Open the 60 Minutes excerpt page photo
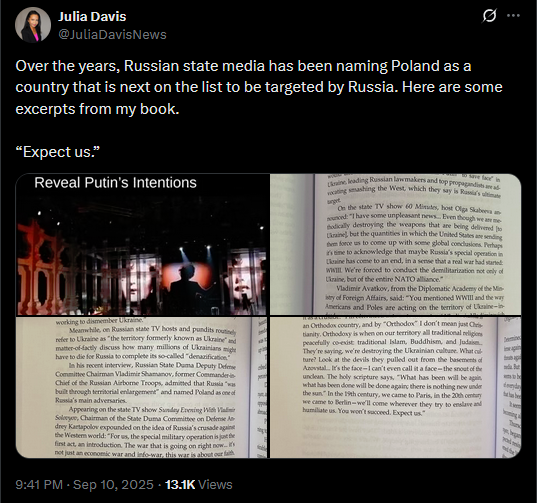Image resolution: width=537 pixels, height=503 pixels. (x=396, y=244)
